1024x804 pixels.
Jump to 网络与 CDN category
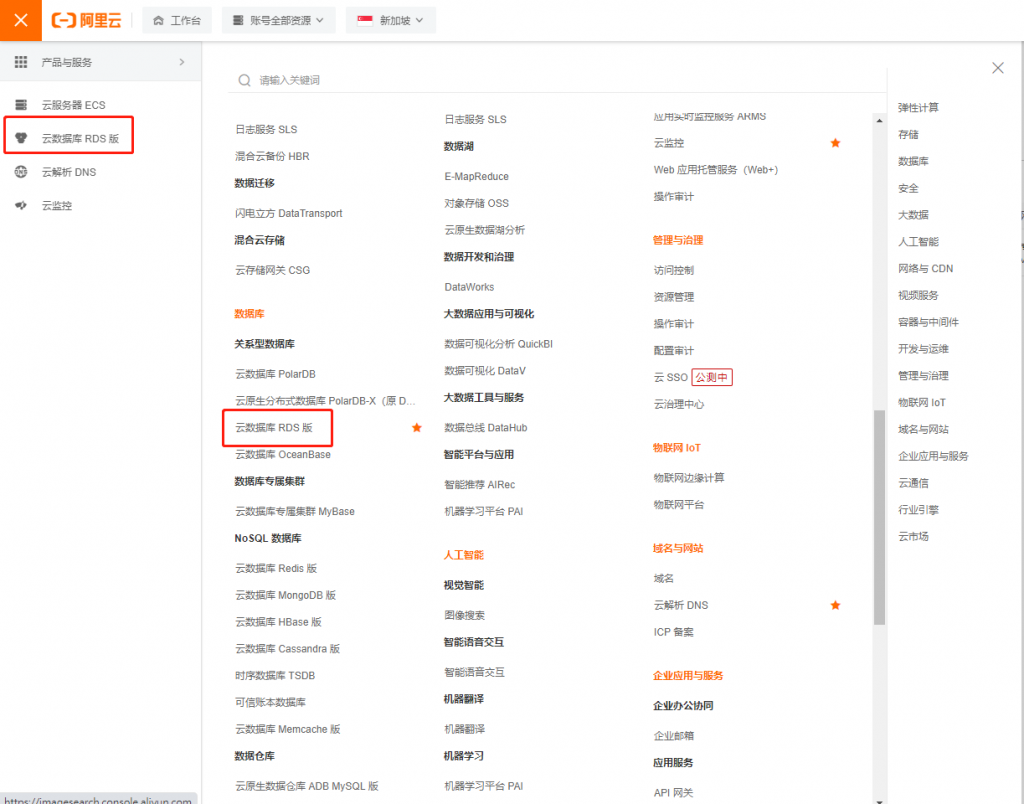(x=925, y=268)
